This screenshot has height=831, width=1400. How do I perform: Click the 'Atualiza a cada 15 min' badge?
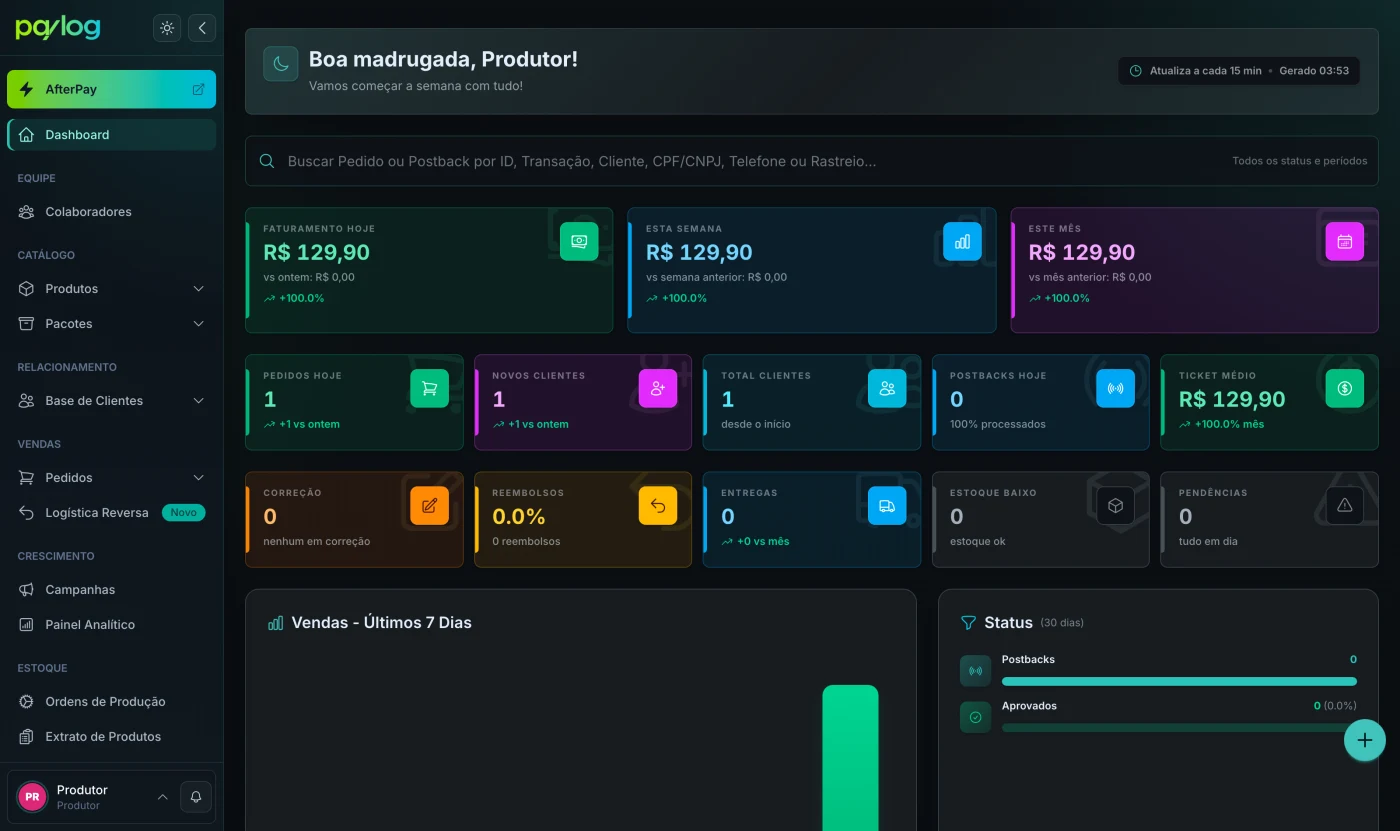1239,71
